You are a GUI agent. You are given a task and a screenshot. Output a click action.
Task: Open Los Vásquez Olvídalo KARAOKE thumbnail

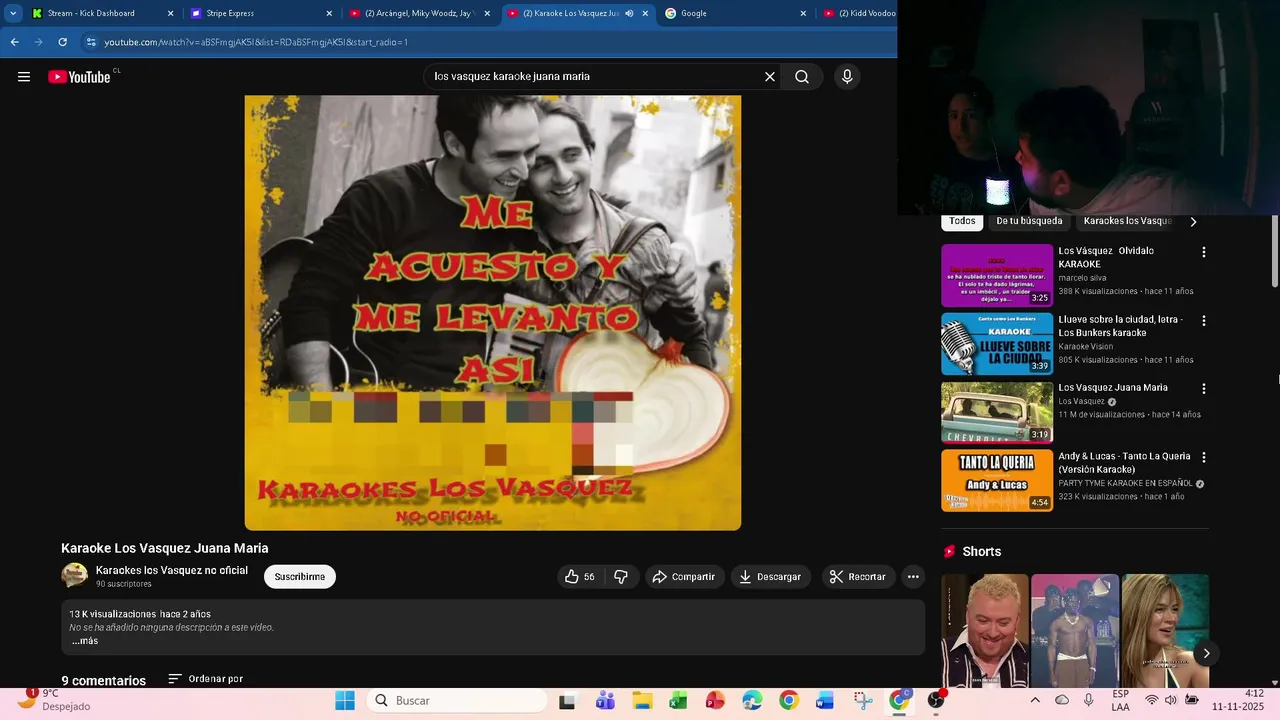click(997, 275)
